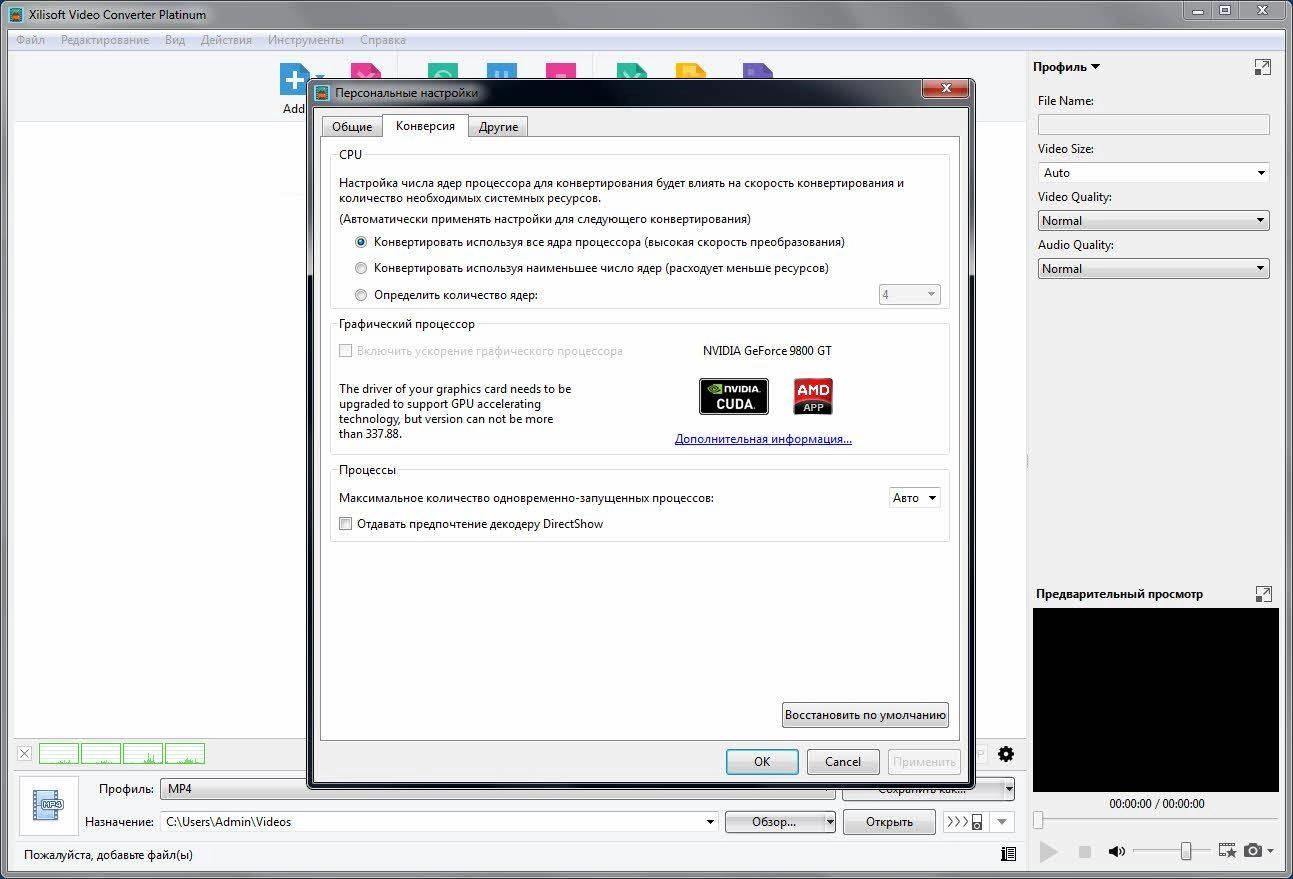Switch to the Конверсия tab
This screenshot has height=879, width=1293.
[425, 126]
